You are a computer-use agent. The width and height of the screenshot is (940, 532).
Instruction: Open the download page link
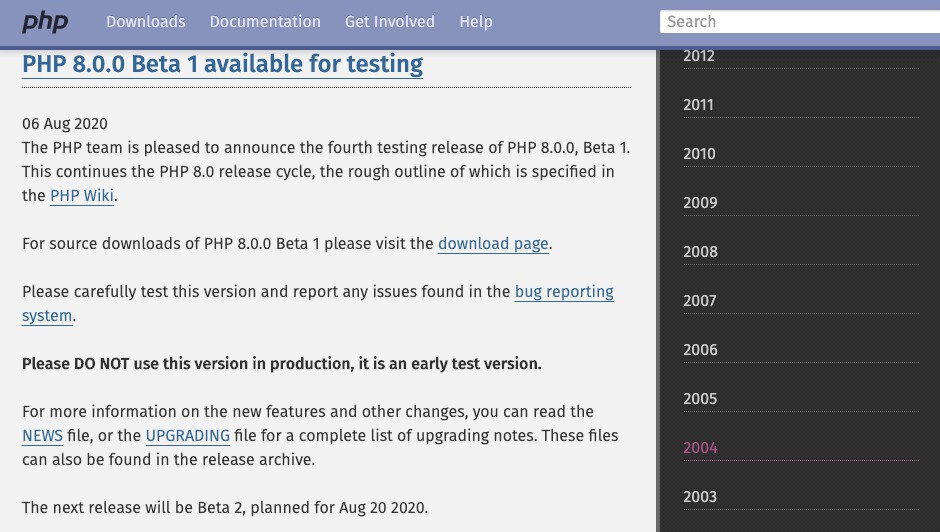[x=493, y=244]
